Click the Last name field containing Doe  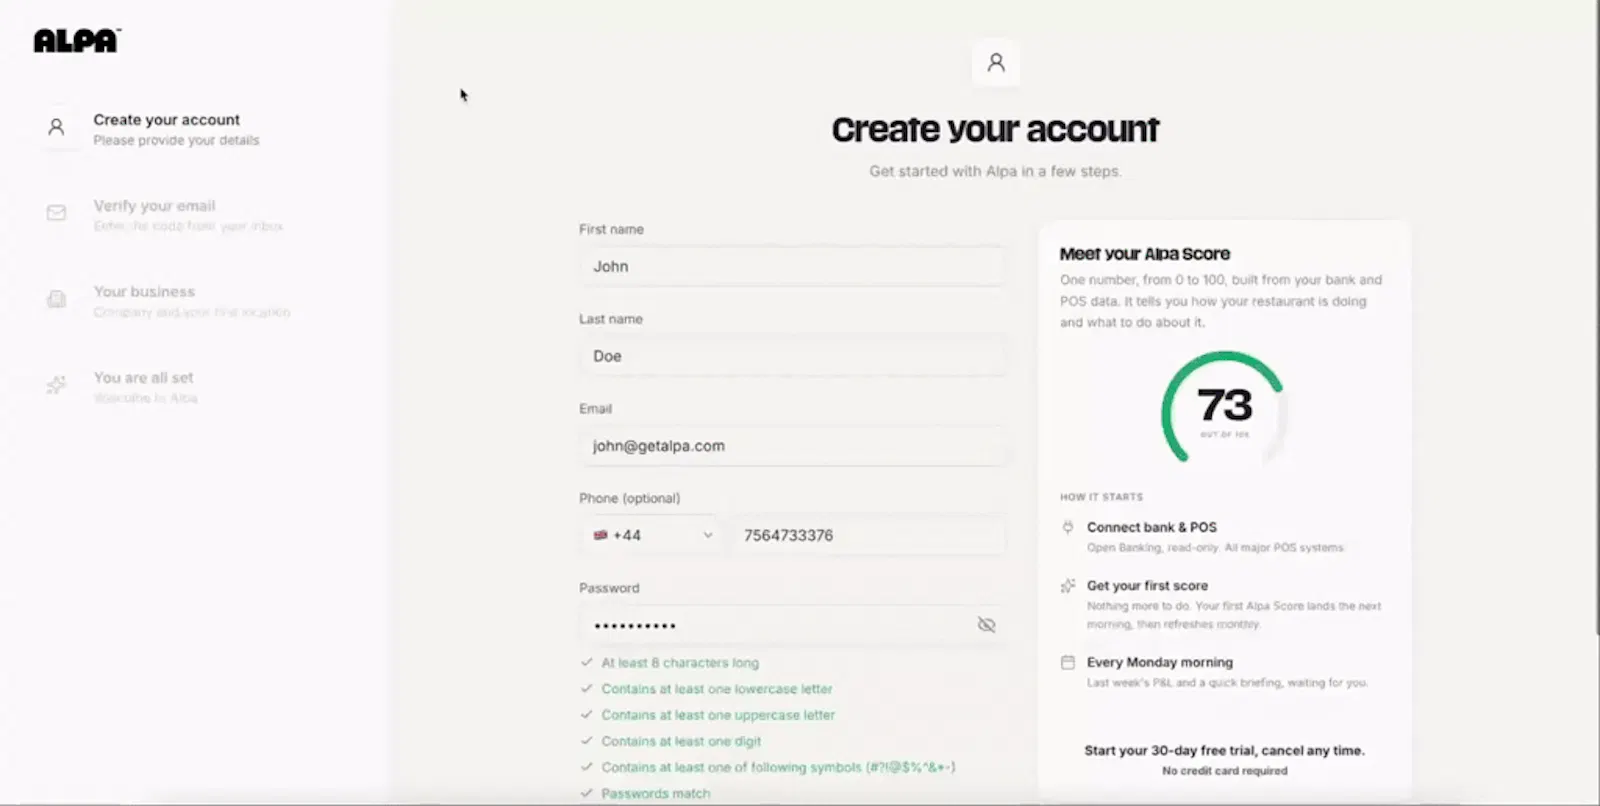[792, 356]
